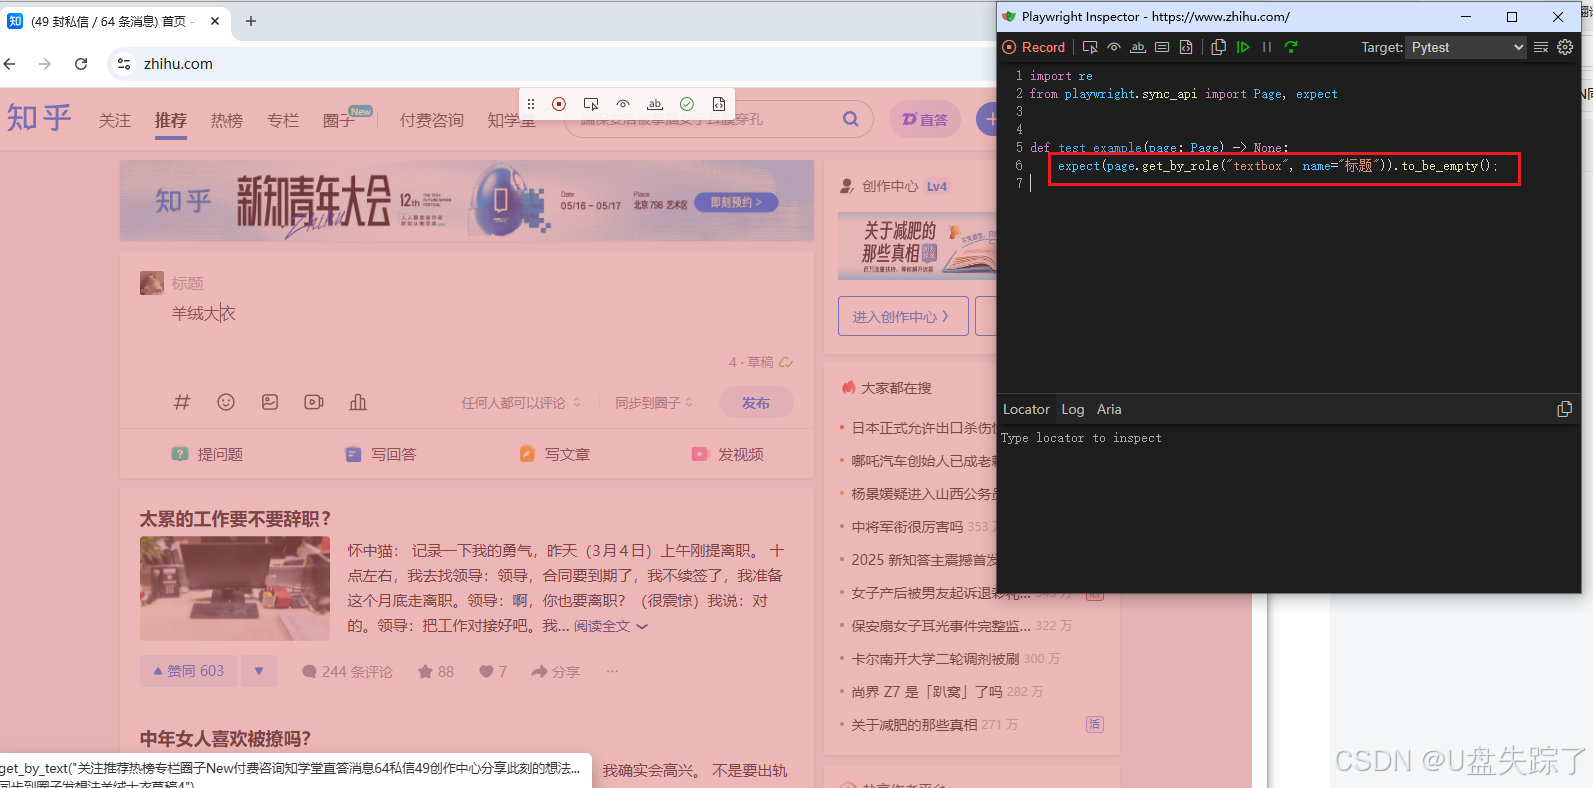The width and height of the screenshot is (1593, 788).
Task: Click the 提问题 option
Action: pos(207,454)
